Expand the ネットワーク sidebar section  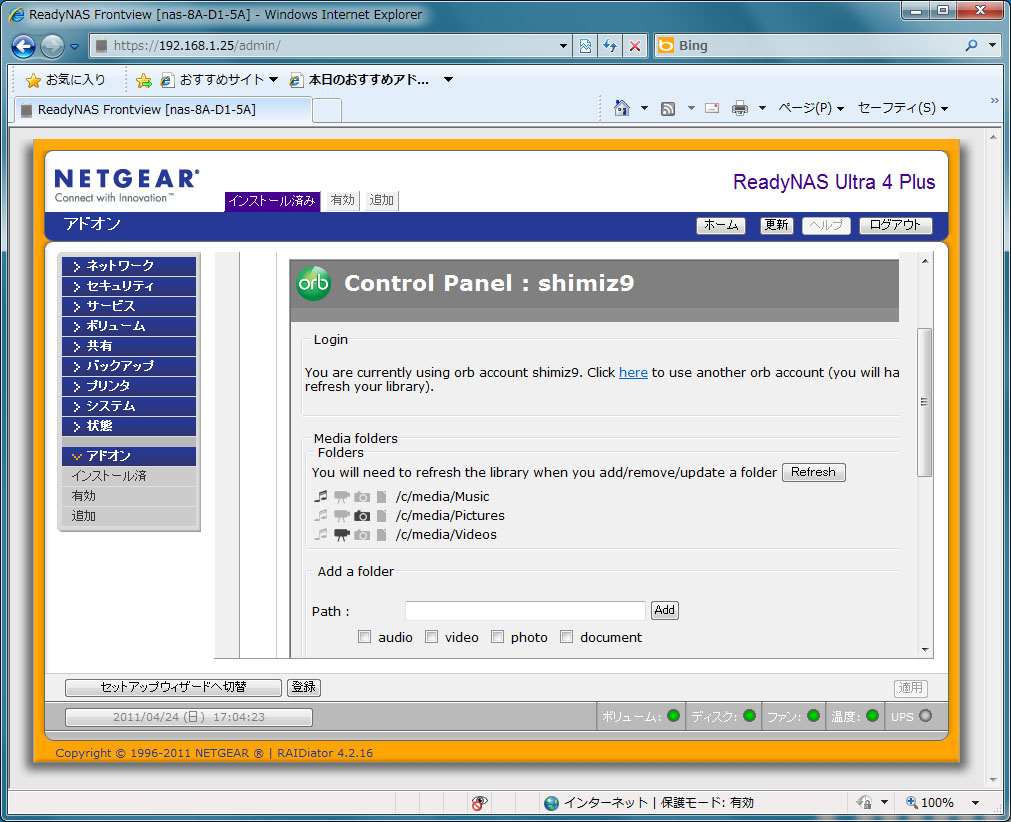[129, 266]
